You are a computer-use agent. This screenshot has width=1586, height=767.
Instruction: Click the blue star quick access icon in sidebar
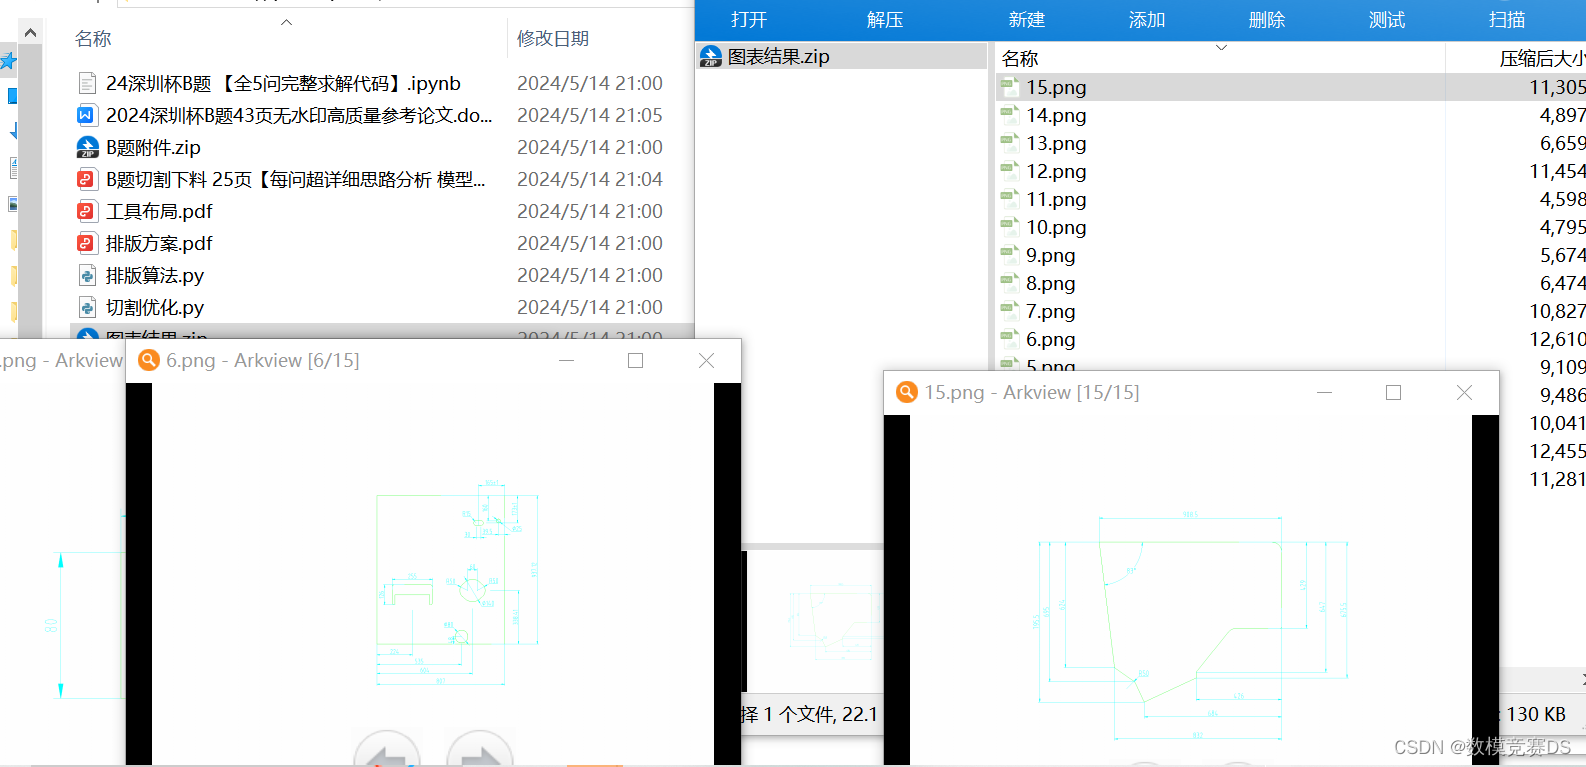click(8, 61)
